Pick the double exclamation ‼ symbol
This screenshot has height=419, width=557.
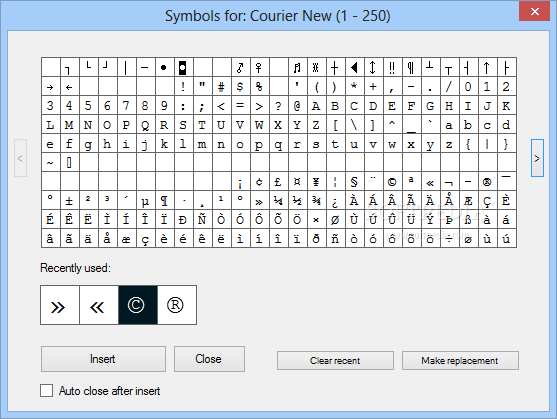tap(392, 67)
